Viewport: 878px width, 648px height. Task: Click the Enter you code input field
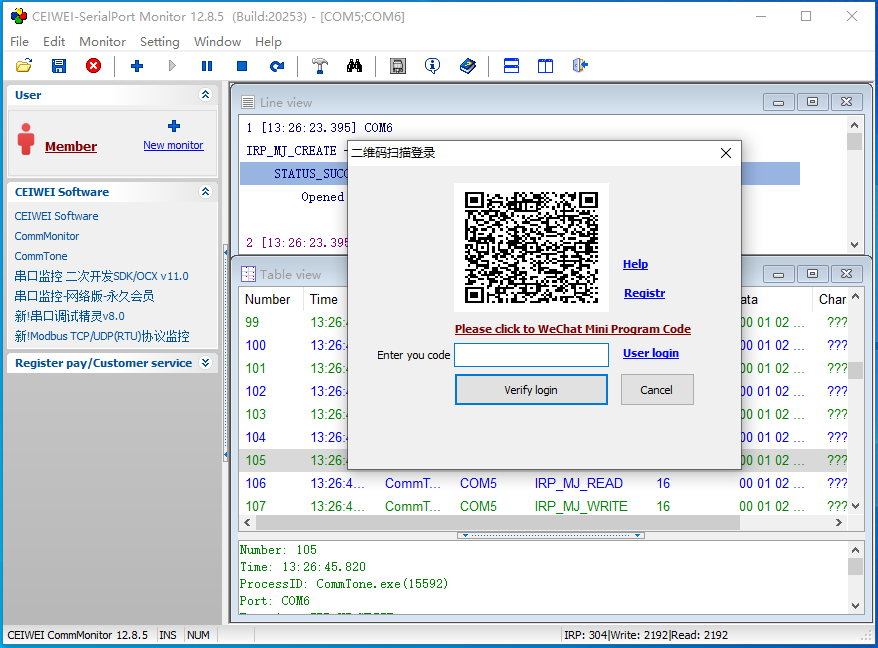[x=531, y=355]
